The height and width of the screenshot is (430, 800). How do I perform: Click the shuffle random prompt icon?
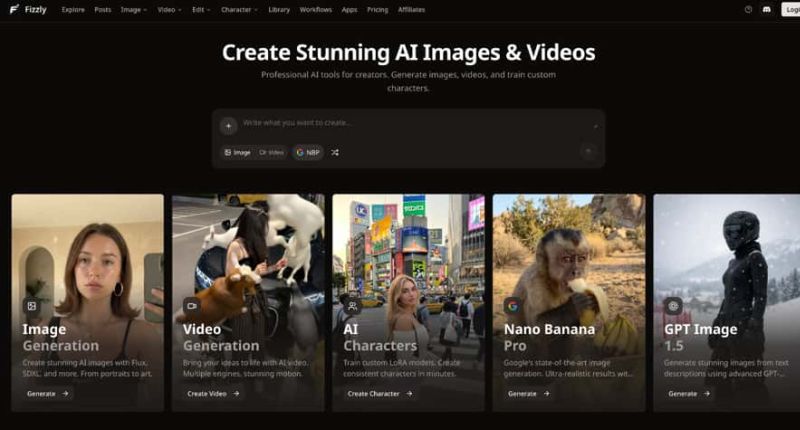[x=335, y=152]
